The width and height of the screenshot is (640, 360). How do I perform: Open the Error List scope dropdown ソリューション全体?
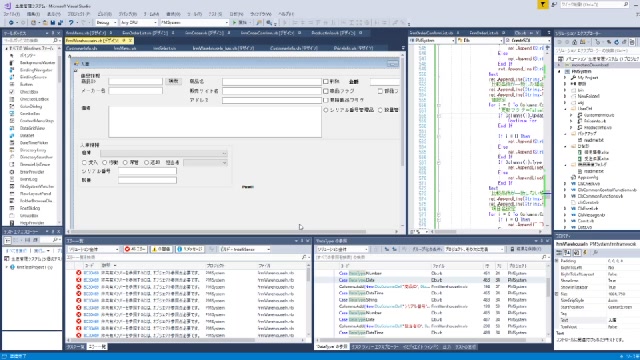coord(93,249)
